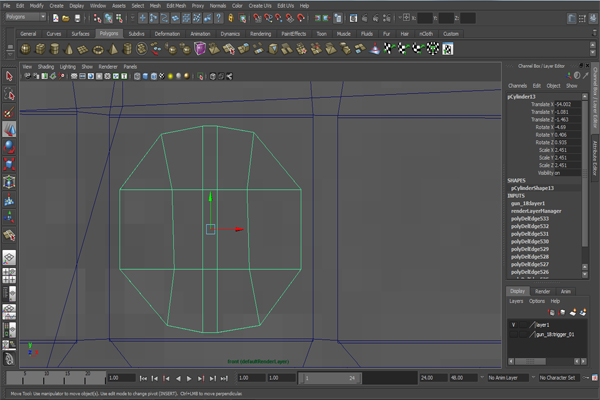Screen dimensions: 600x400
Task: Open the viewport Lighting menu
Action: [67, 67]
